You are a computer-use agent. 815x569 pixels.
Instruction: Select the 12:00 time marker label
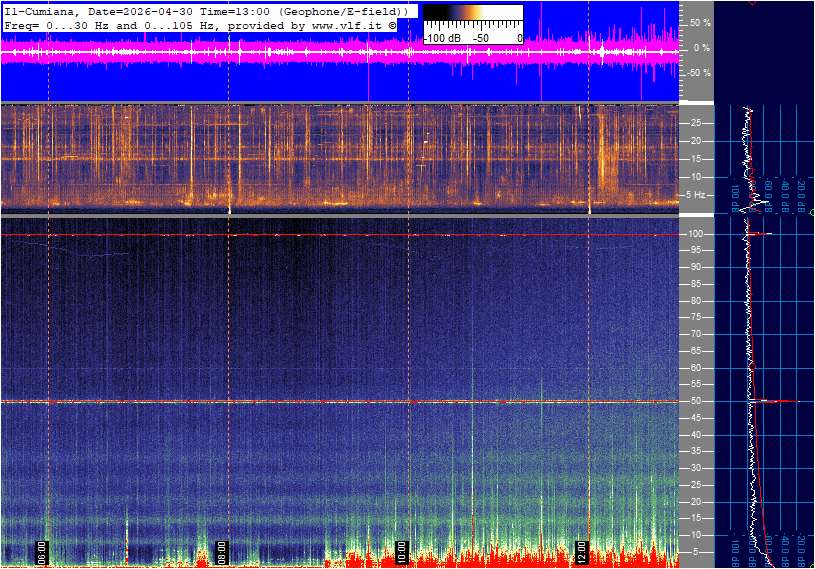point(582,552)
